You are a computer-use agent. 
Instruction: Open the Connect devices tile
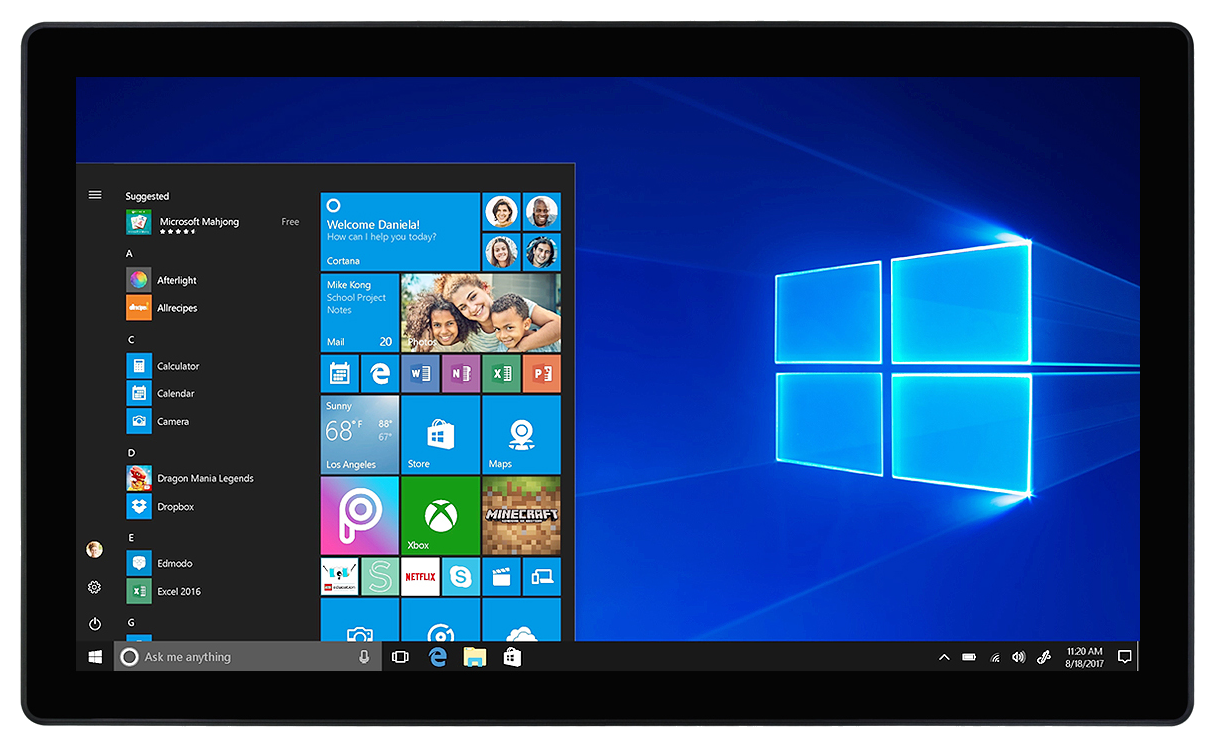coord(542,577)
